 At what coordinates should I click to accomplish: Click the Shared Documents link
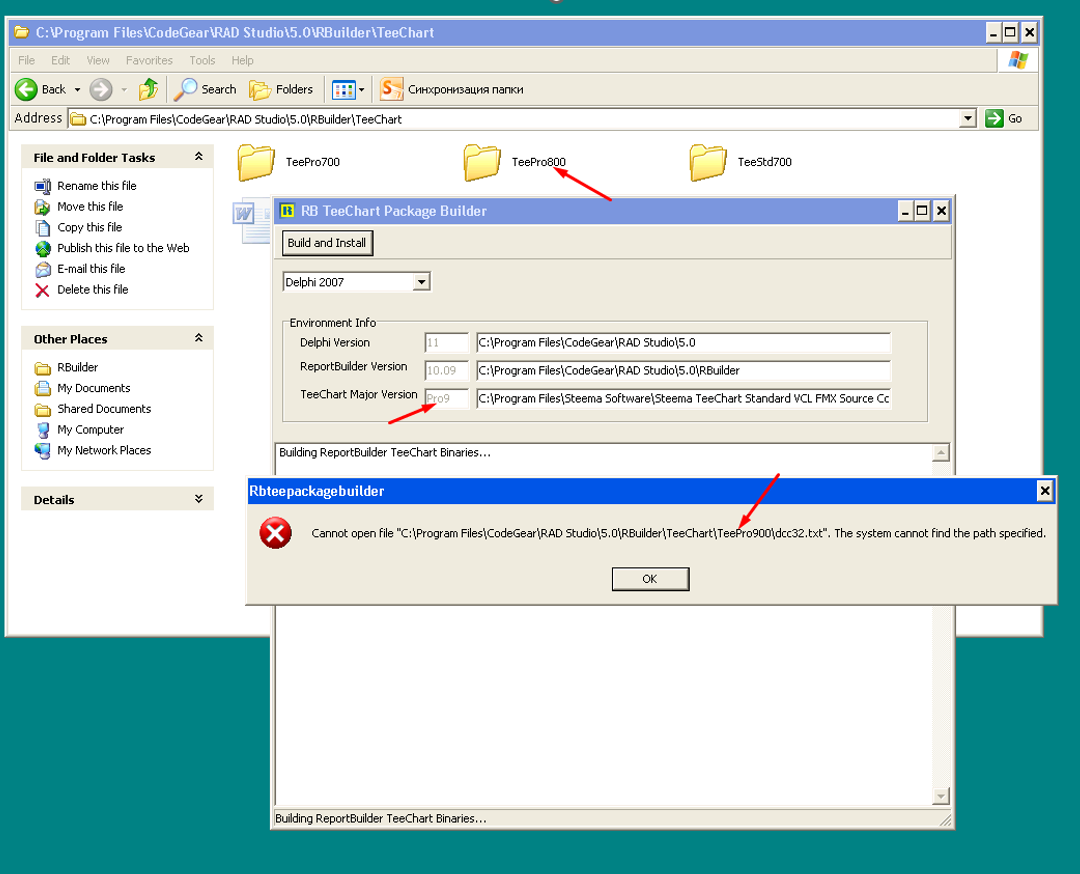pyautogui.click(x=104, y=409)
